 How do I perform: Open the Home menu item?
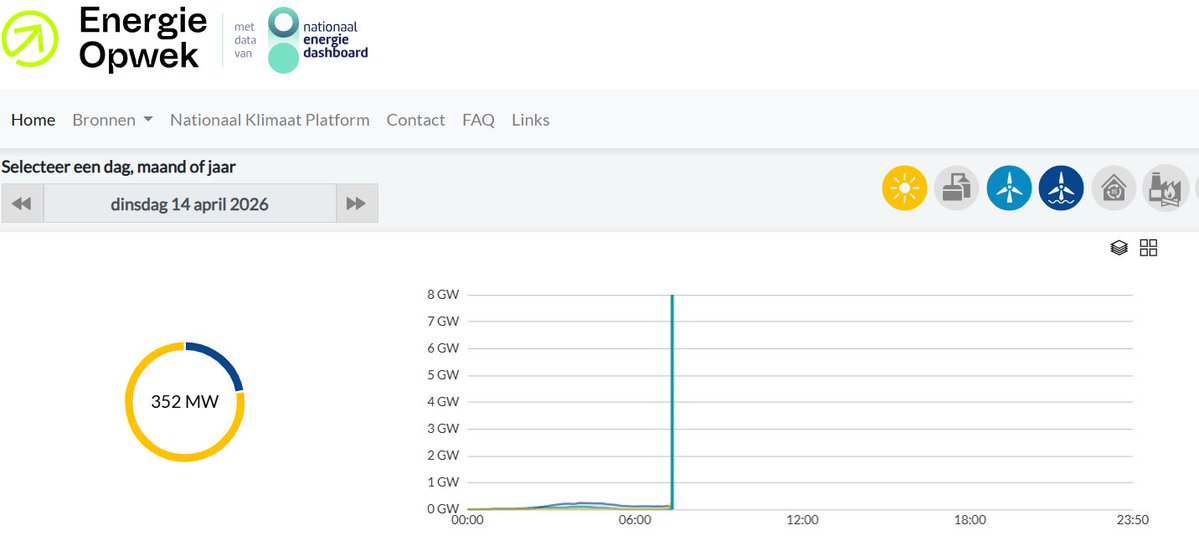[33, 120]
